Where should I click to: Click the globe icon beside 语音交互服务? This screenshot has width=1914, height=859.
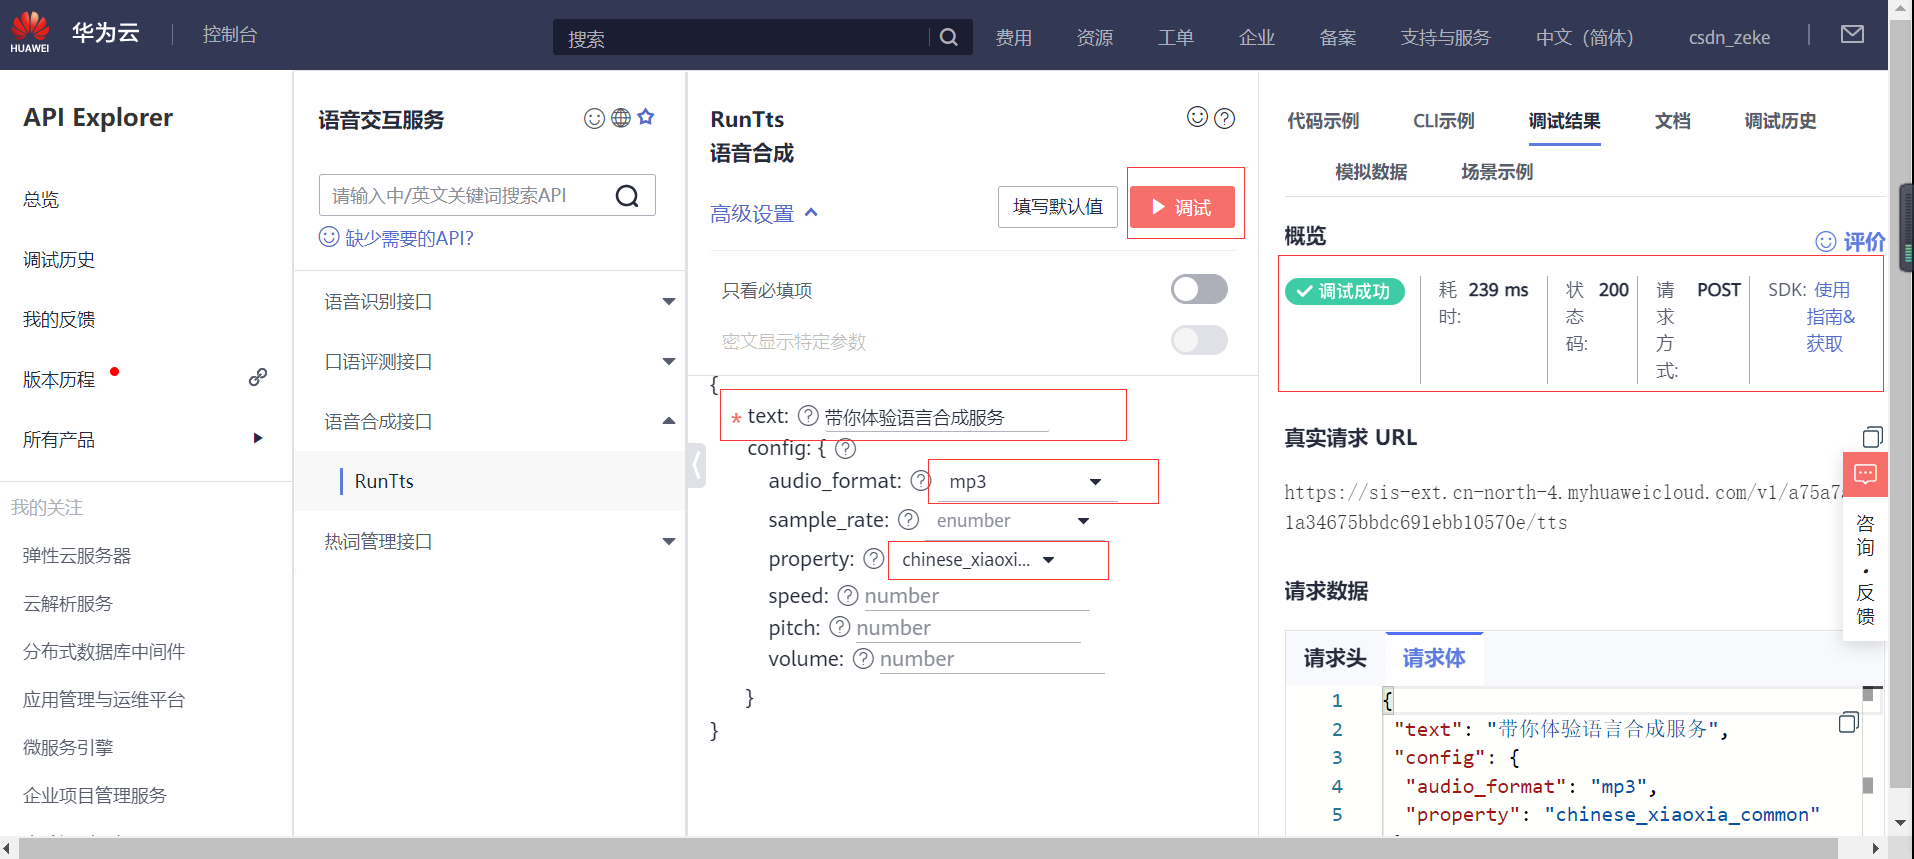pyautogui.click(x=621, y=118)
